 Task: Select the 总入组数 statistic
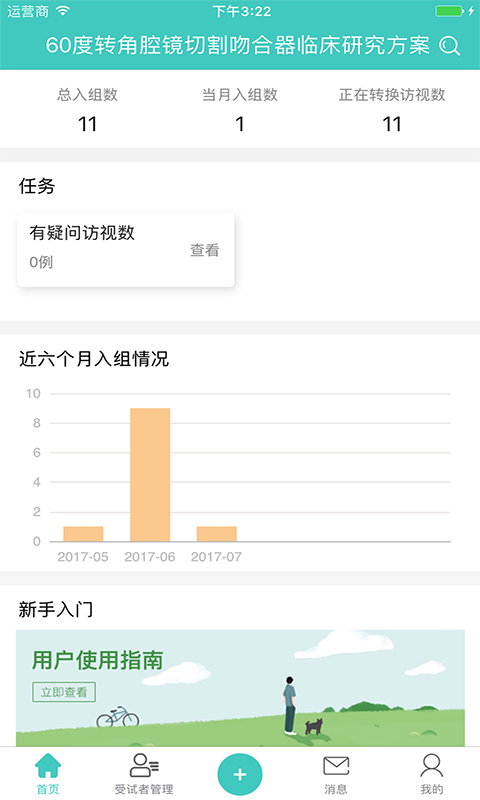(87, 110)
